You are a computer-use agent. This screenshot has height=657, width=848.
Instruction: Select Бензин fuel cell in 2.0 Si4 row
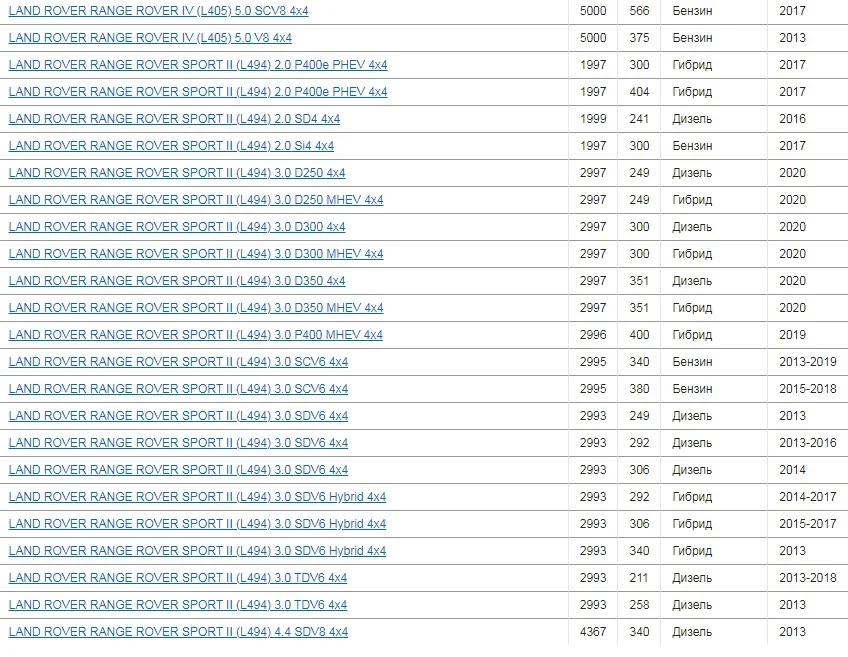pos(692,146)
